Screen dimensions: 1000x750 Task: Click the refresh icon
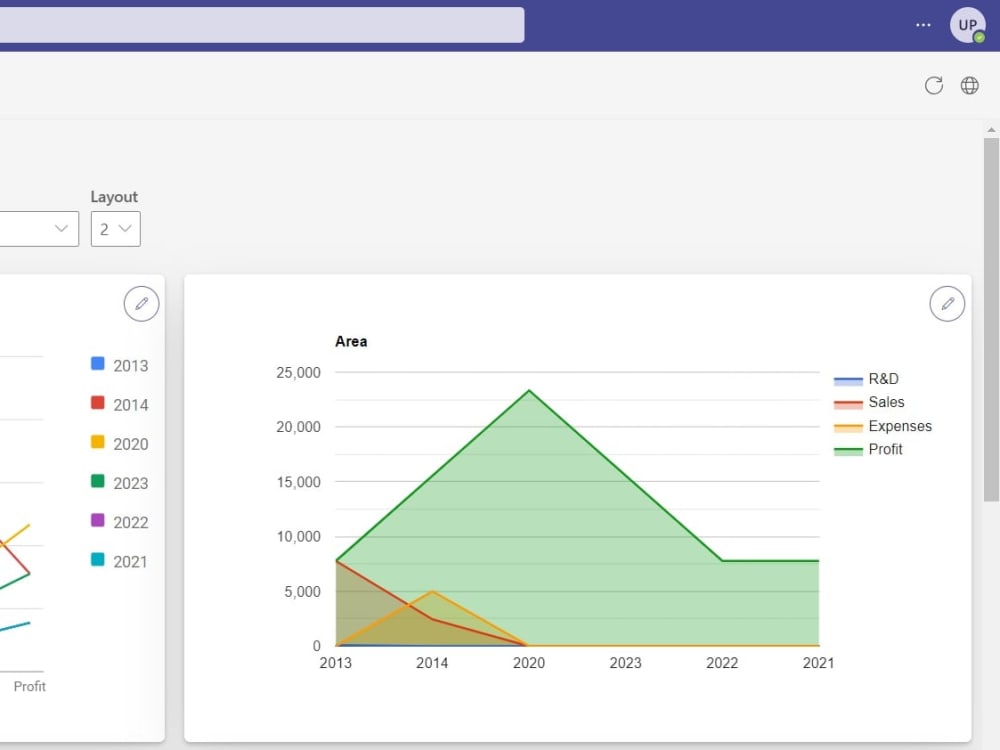click(x=934, y=85)
